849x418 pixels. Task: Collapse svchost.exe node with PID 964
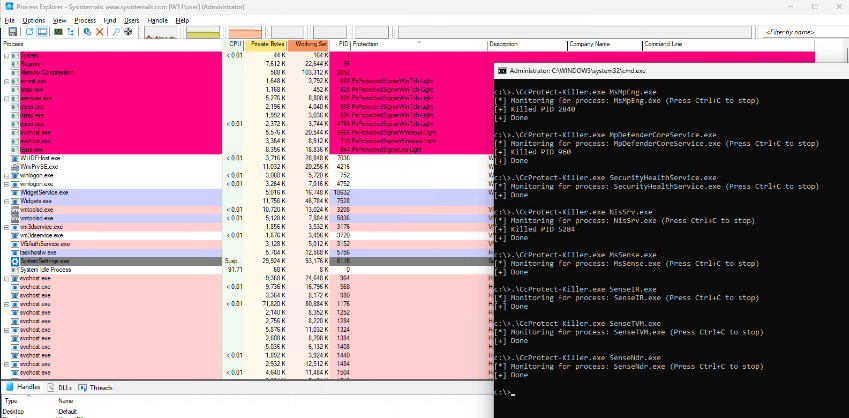tap(6, 278)
